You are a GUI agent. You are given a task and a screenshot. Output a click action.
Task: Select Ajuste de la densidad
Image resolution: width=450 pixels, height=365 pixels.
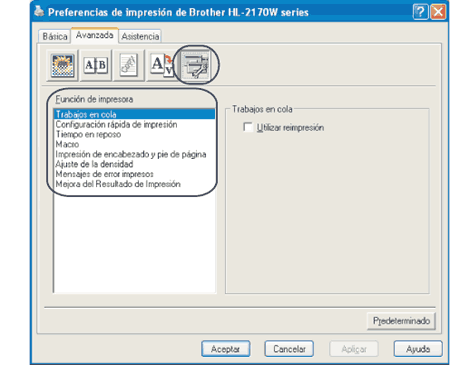(x=134, y=164)
